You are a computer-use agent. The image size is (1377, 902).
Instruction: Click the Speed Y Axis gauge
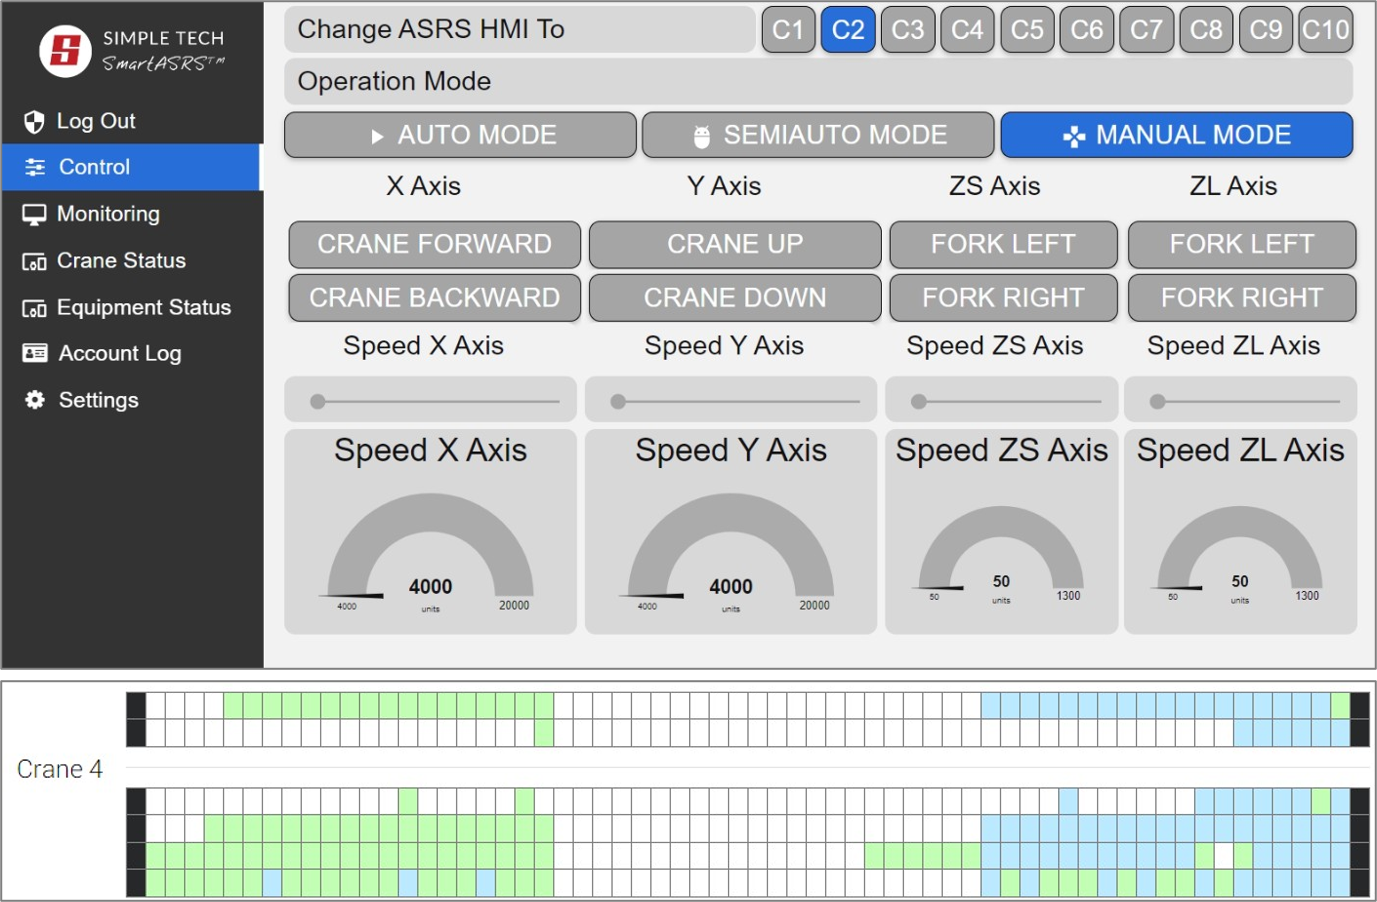(x=731, y=553)
